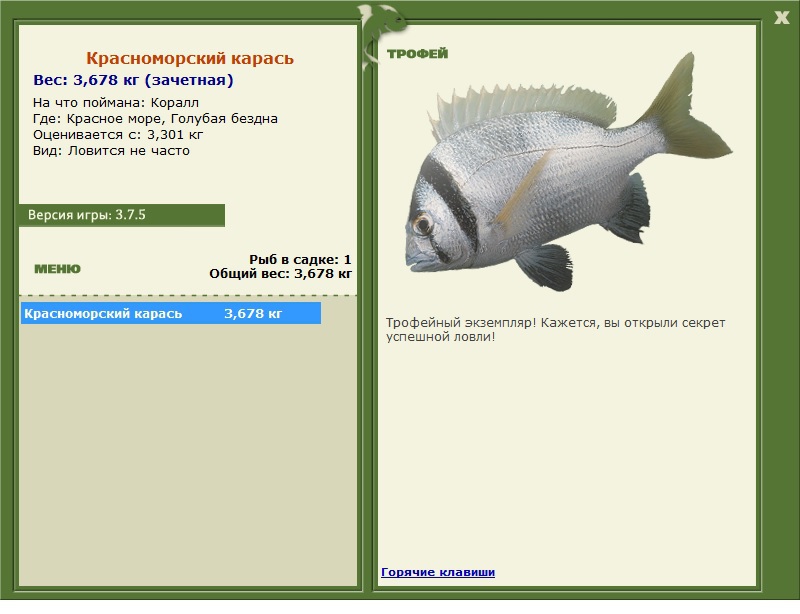The height and width of the screenshot is (614, 800).
Task: Click the trophy fish picture
Action: pos(568,173)
